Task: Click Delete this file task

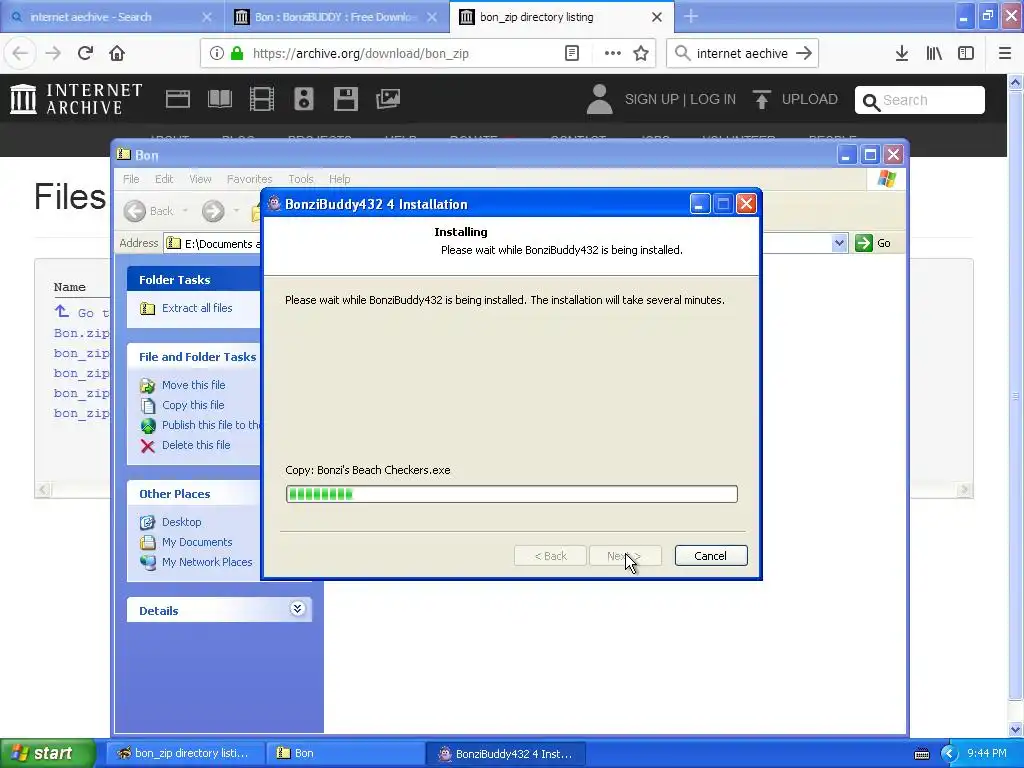Action: 196,445
